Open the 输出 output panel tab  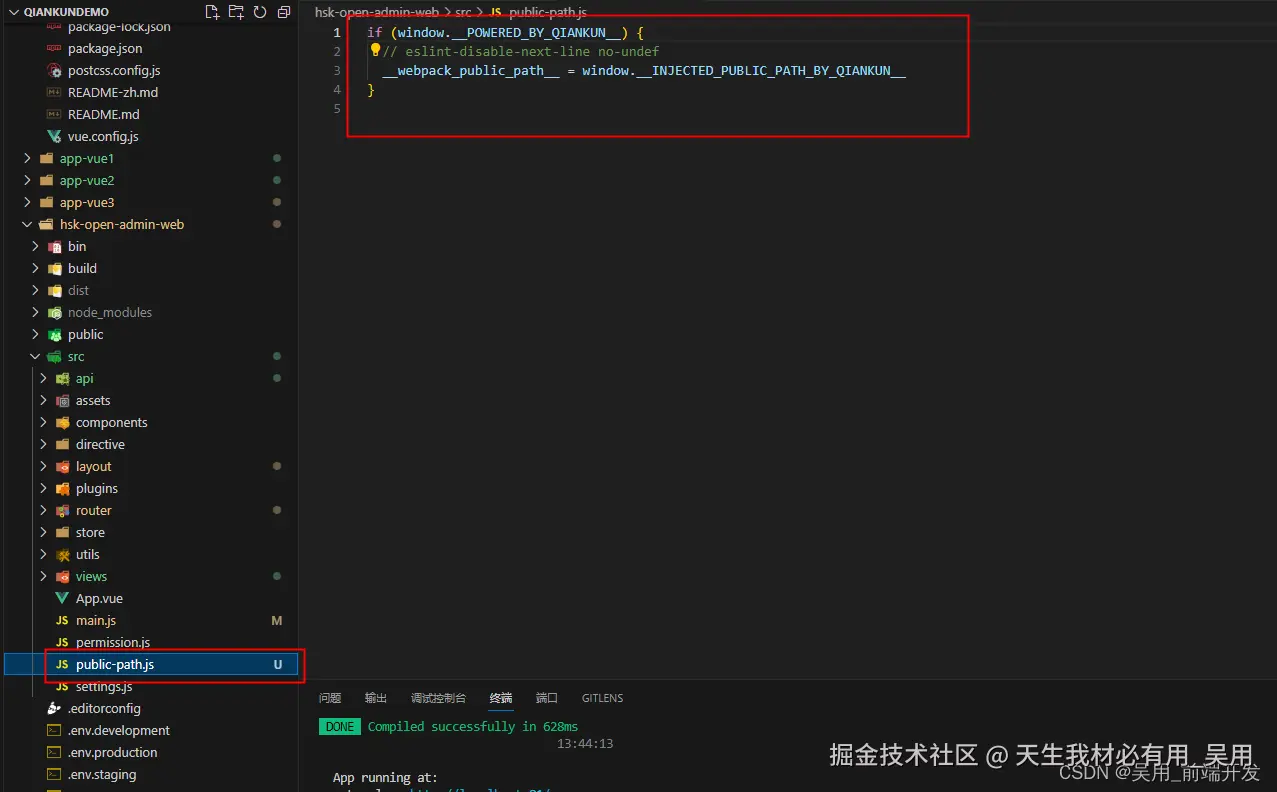tap(375, 698)
